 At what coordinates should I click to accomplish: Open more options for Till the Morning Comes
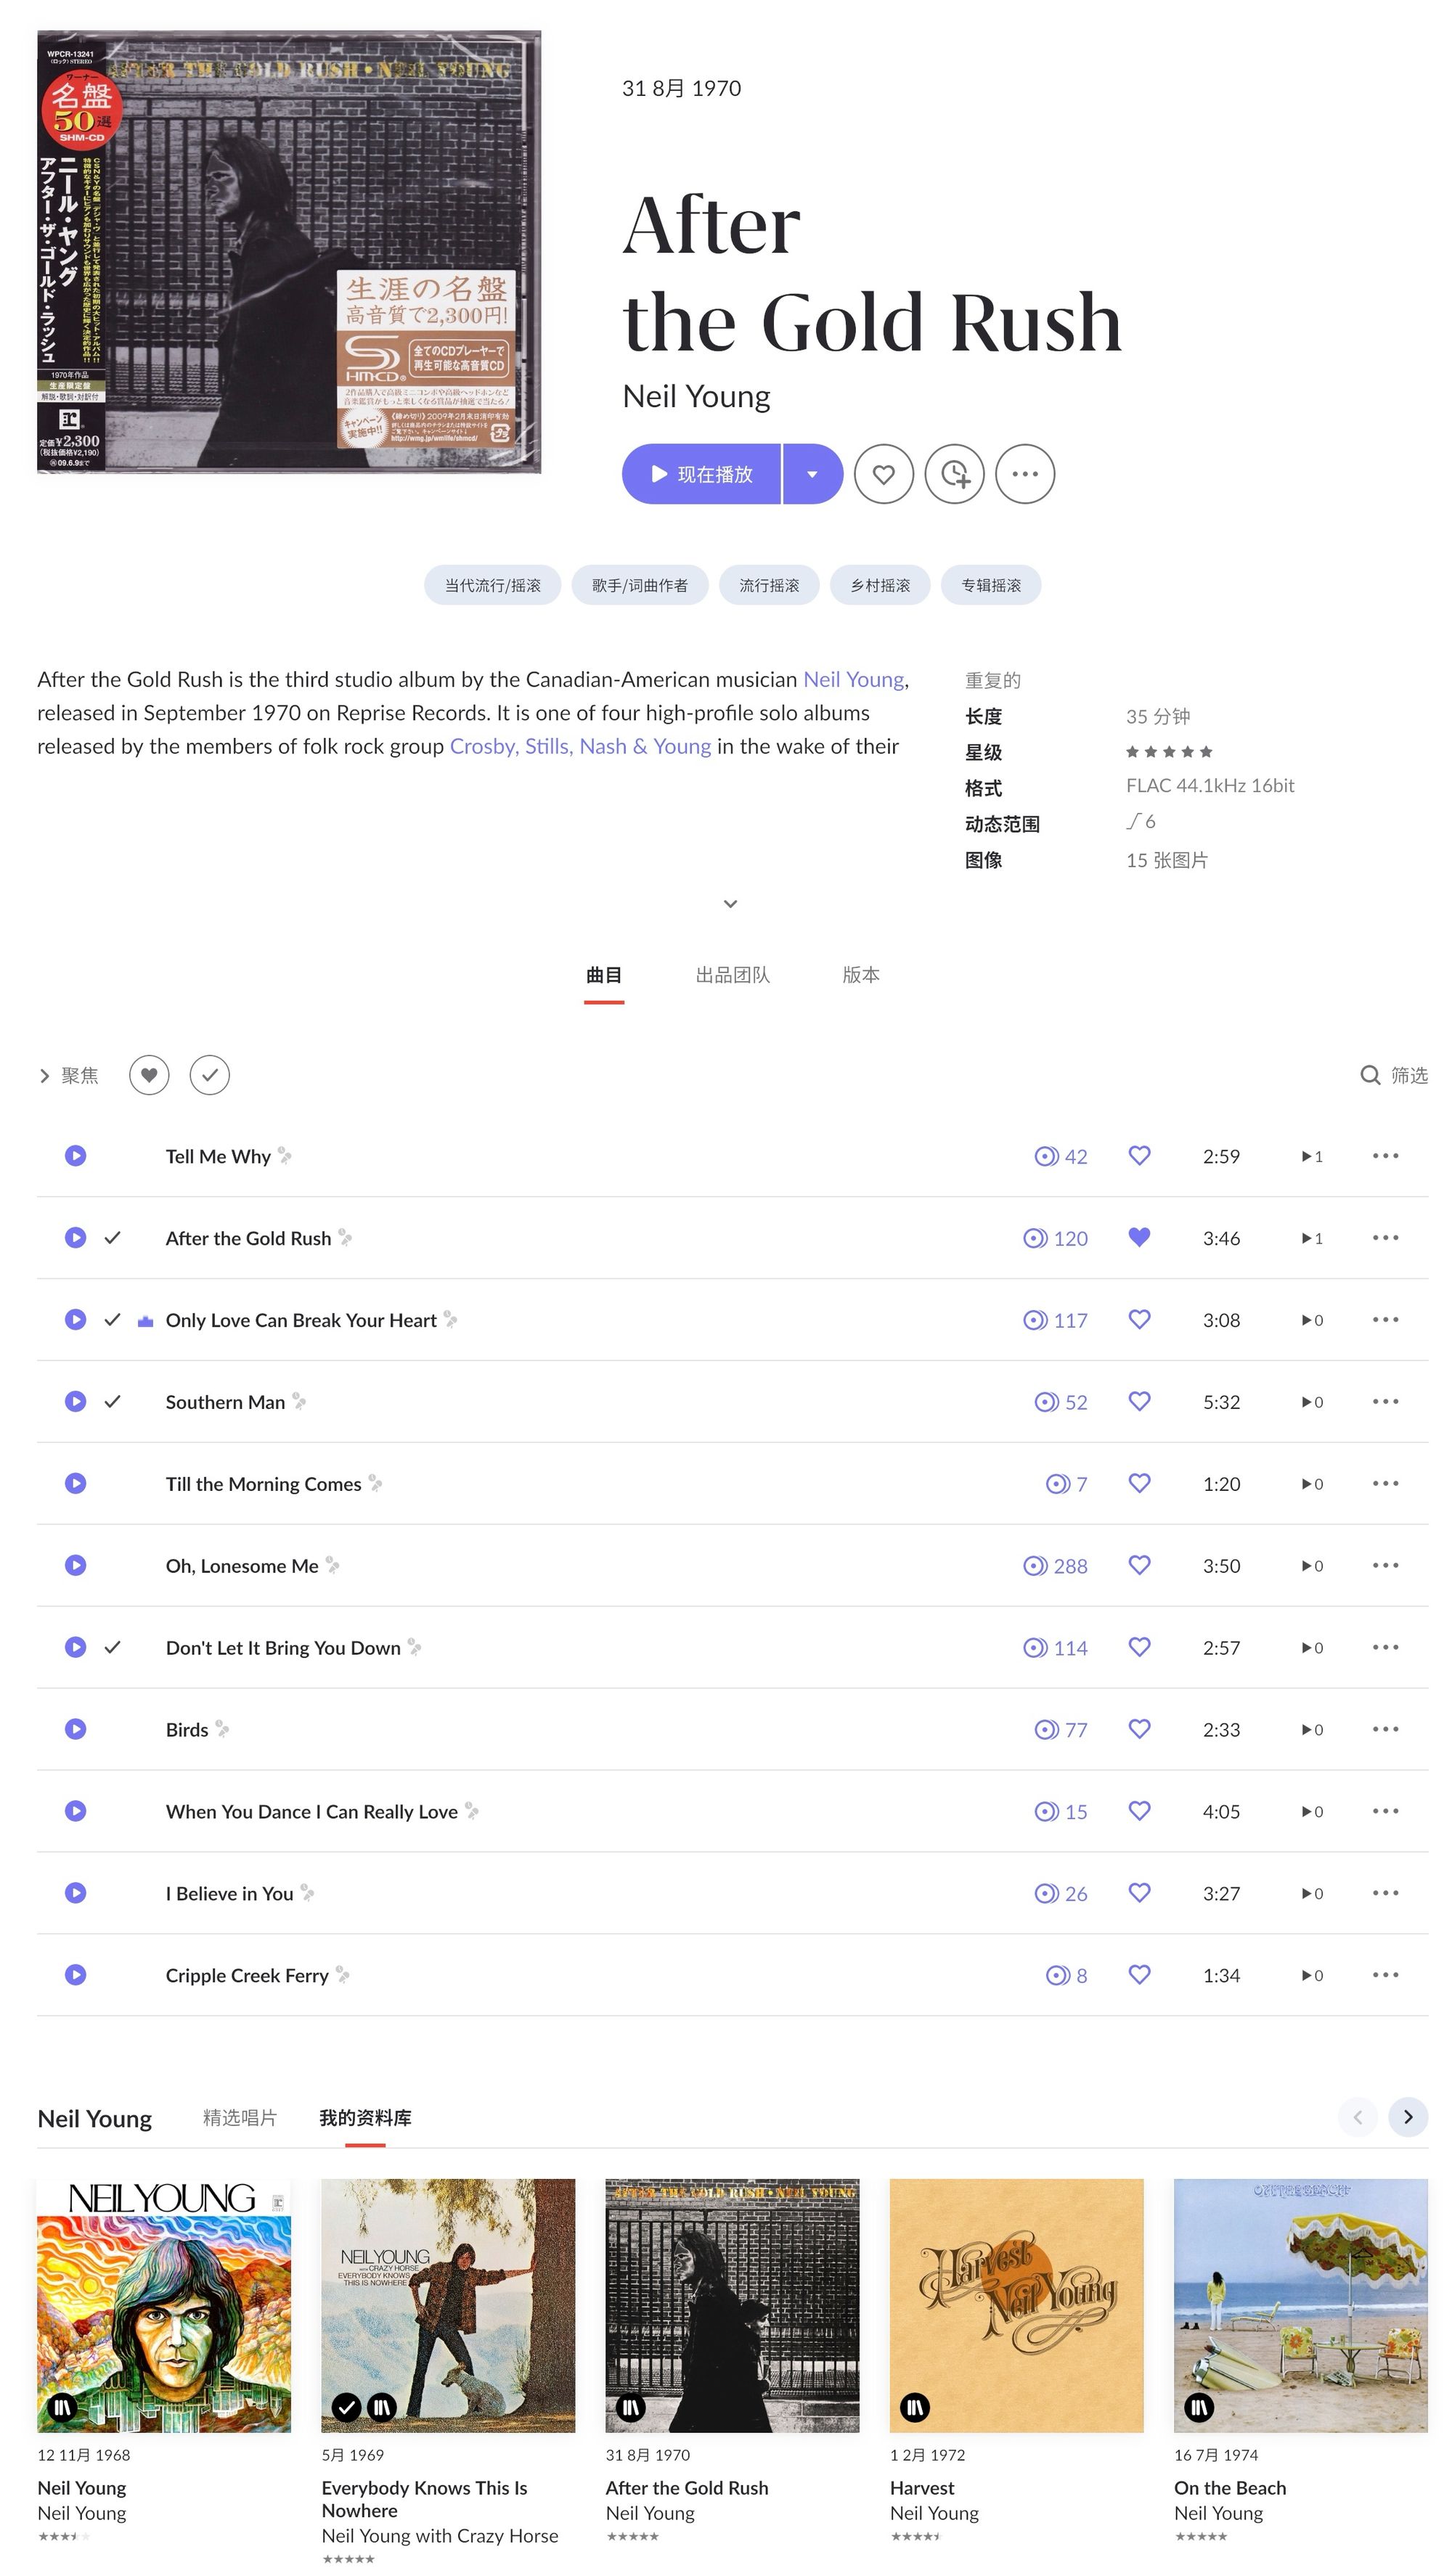(x=1385, y=1484)
